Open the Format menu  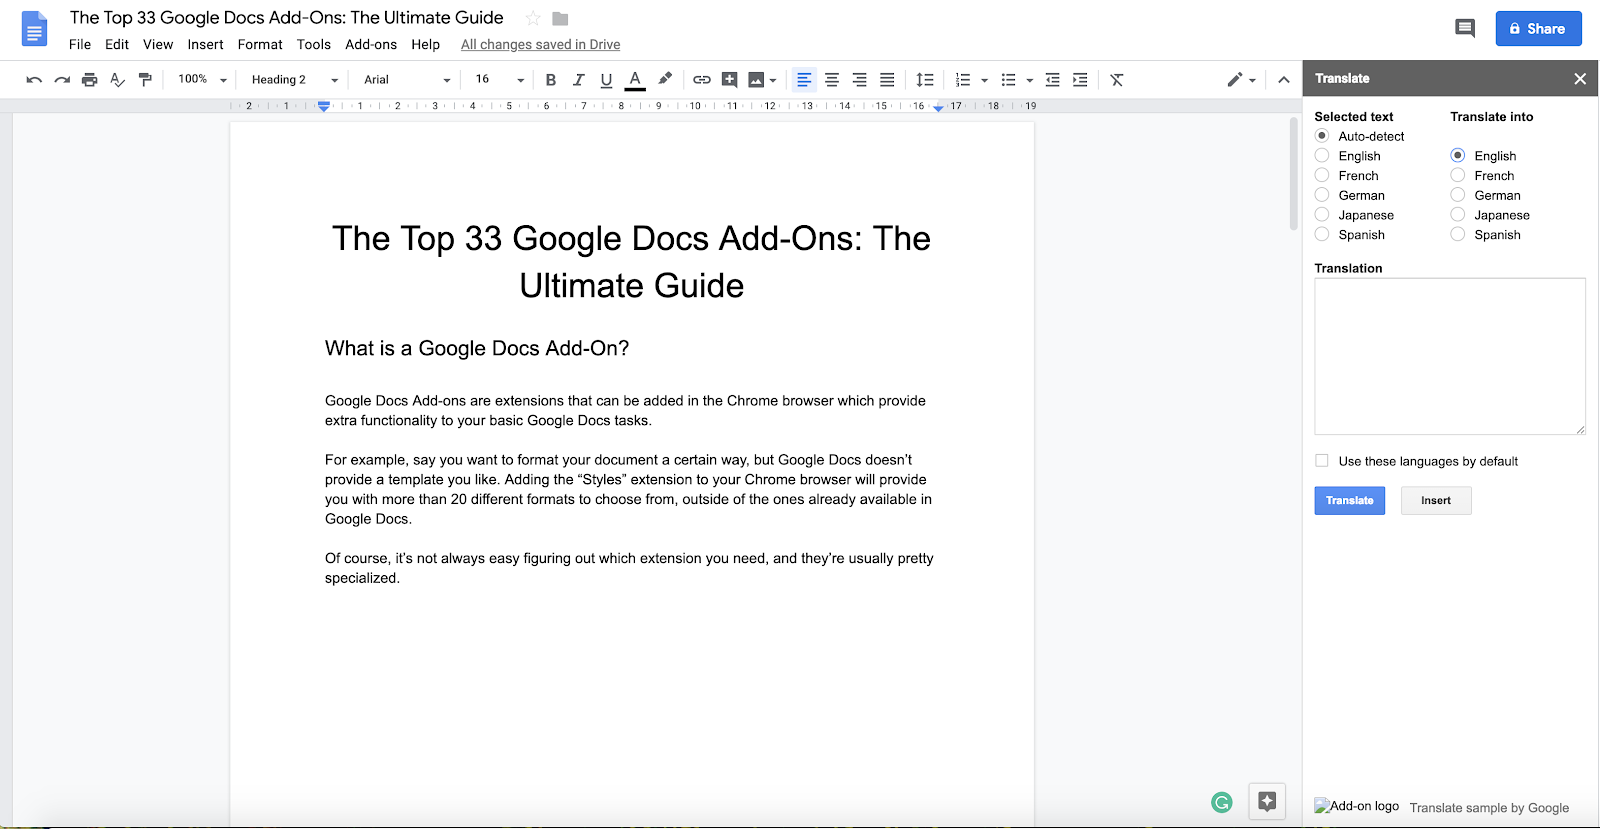tap(260, 44)
